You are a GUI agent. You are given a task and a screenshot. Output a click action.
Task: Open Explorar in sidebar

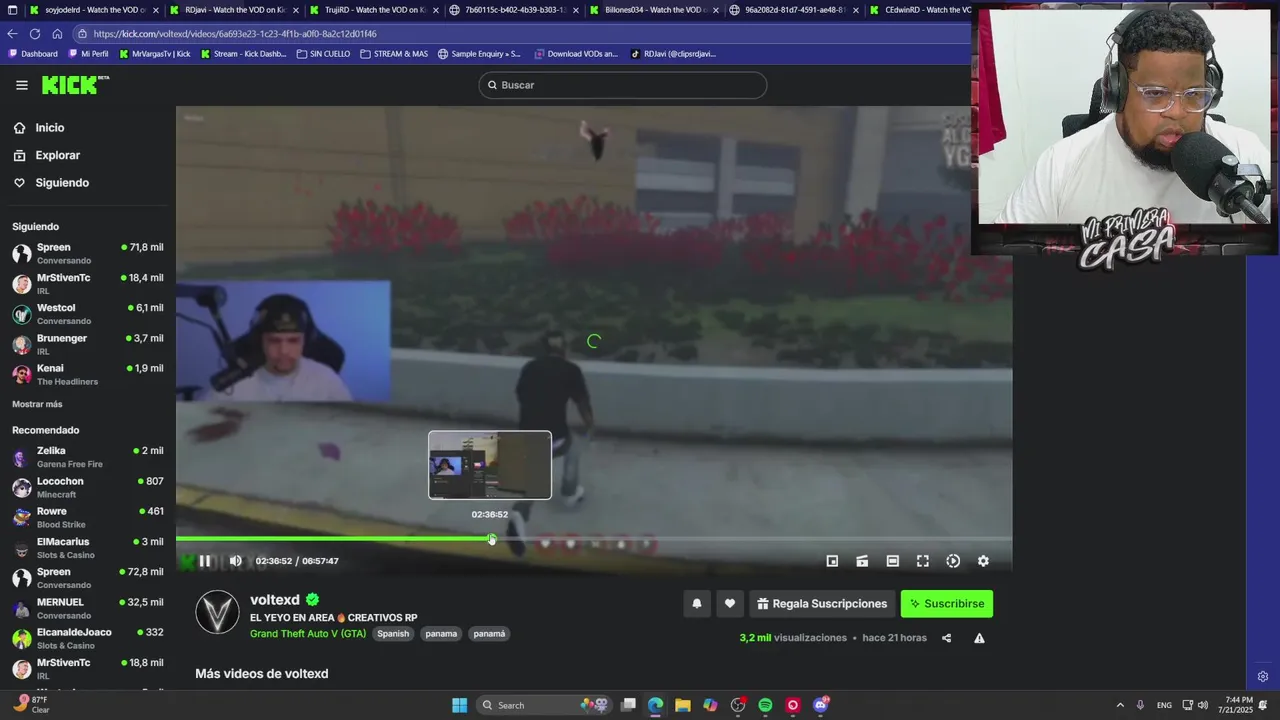click(x=47, y=155)
